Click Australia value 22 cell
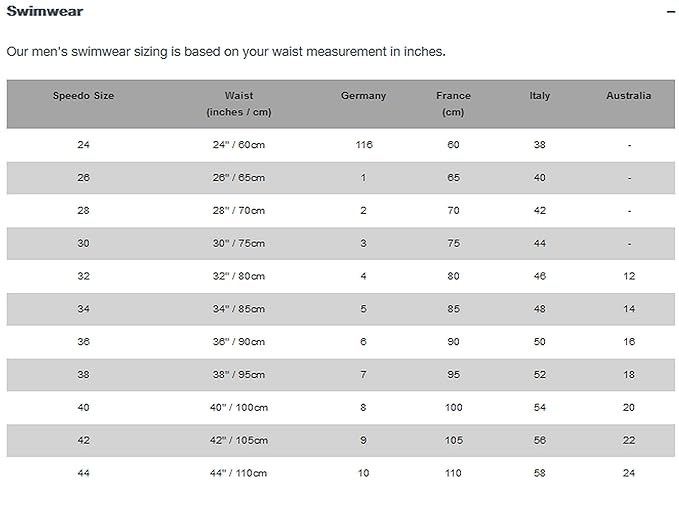This screenshot has height=505, width=679. 628,440
